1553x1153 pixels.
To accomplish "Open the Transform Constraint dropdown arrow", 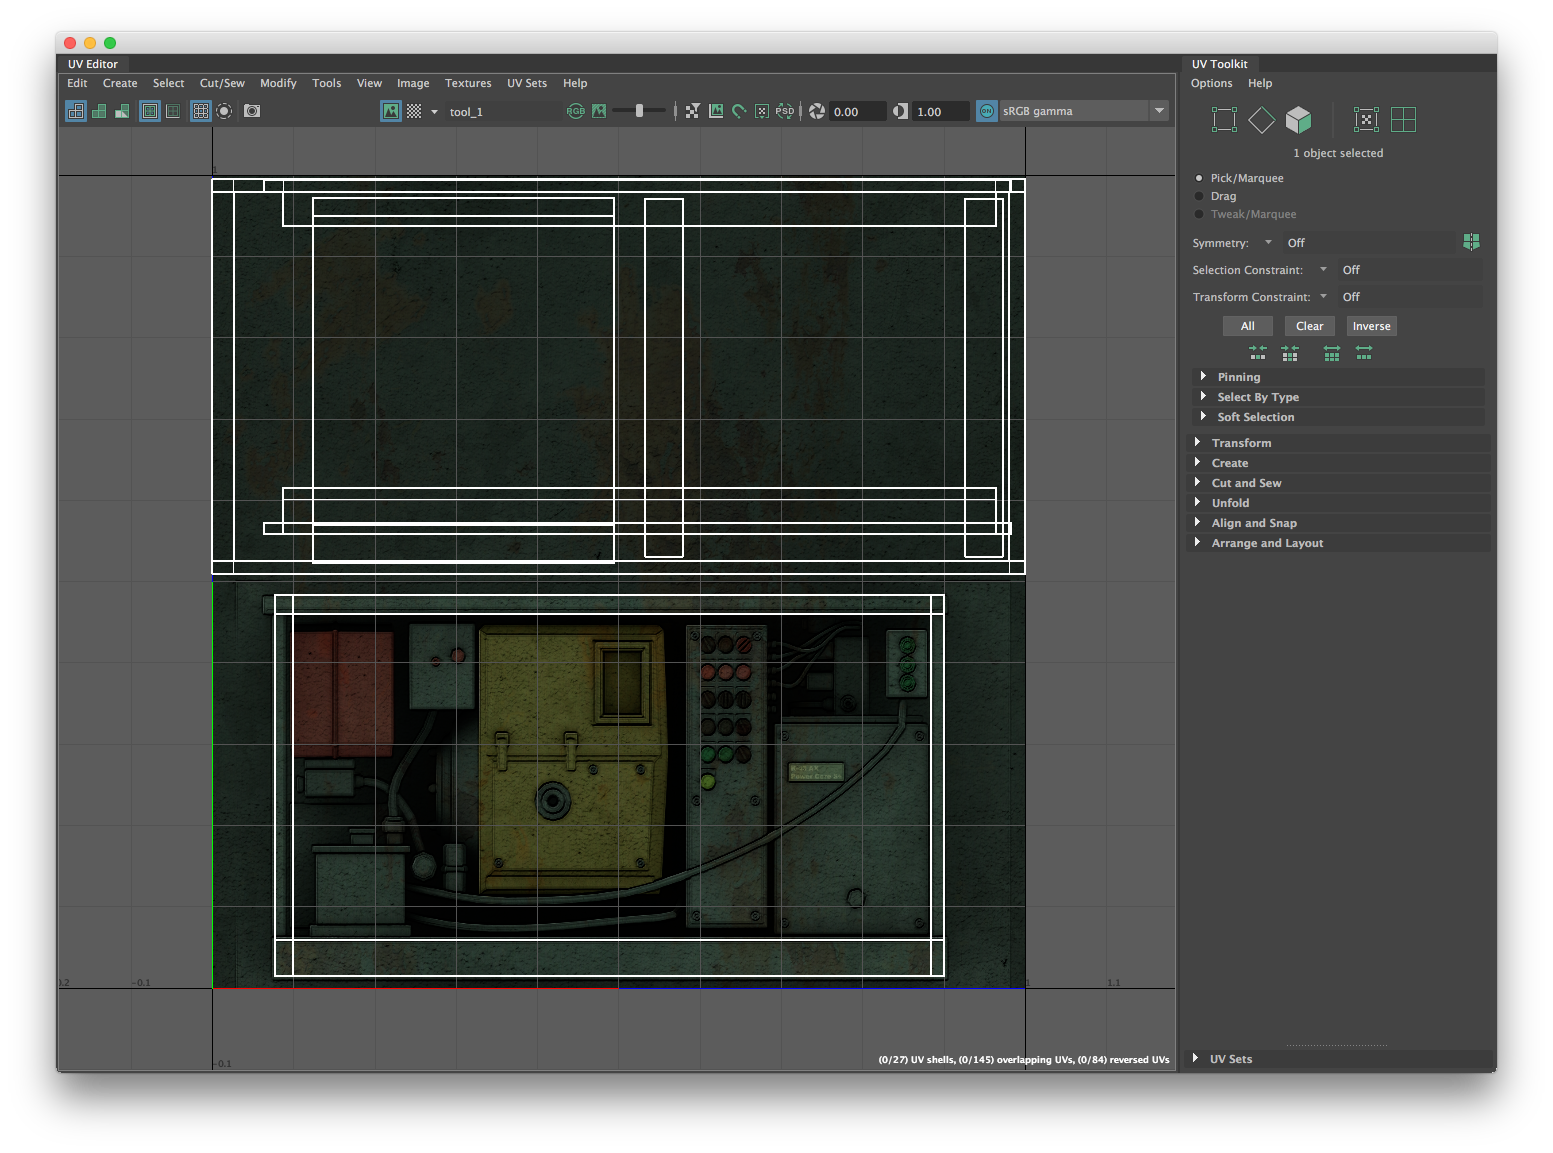I will (x=1323, y=296).
